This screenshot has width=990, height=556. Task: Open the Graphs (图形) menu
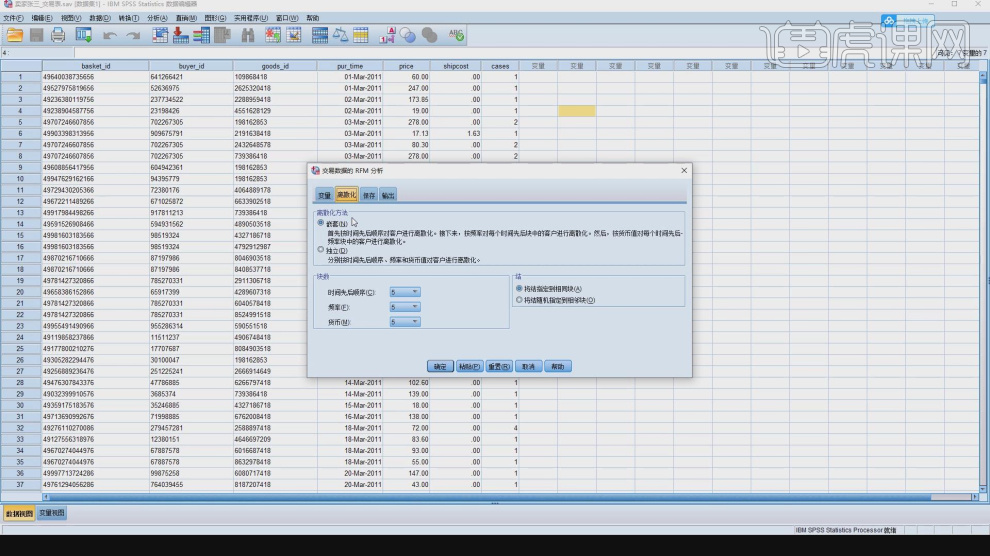[x=215, y=18]
